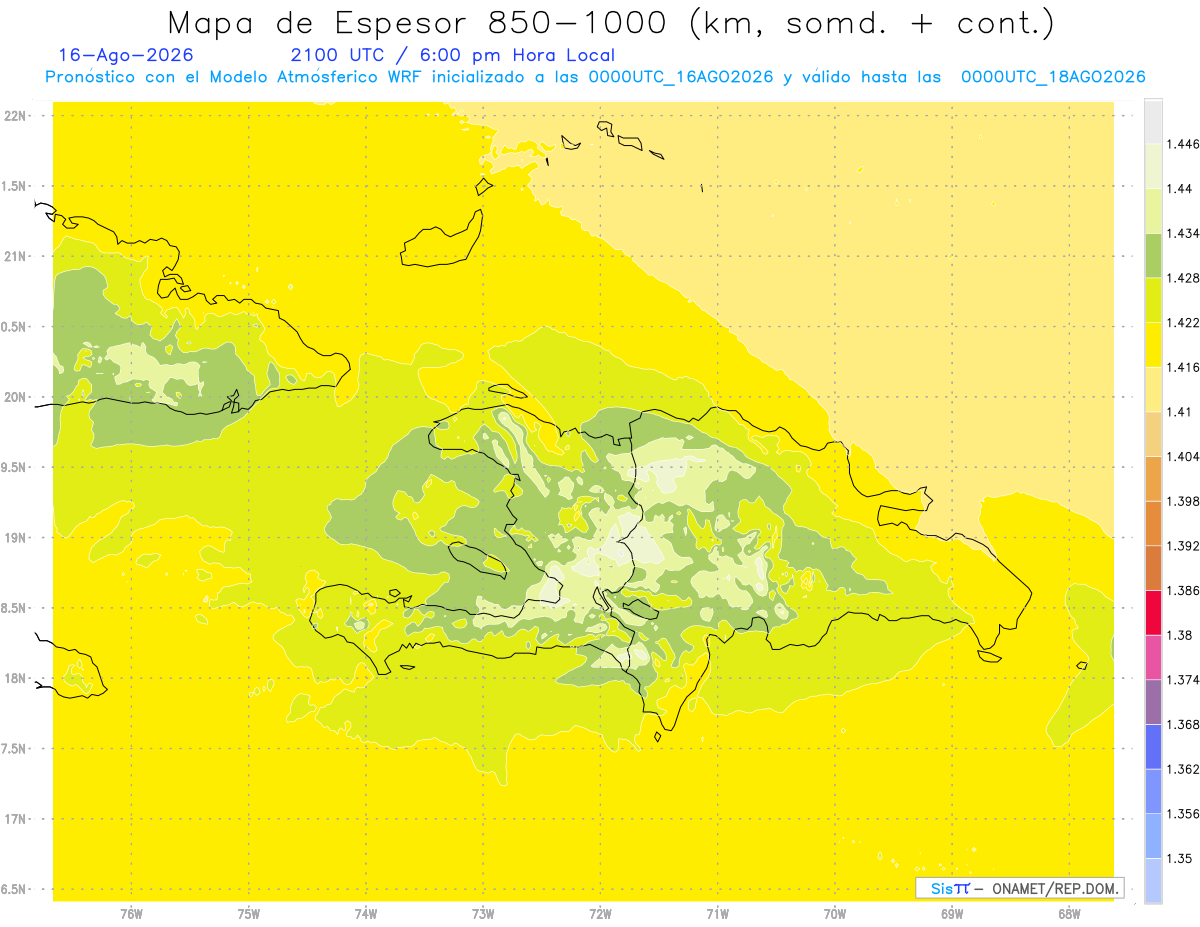Click the '1.398' colorbar value

tap(1183, 501)
